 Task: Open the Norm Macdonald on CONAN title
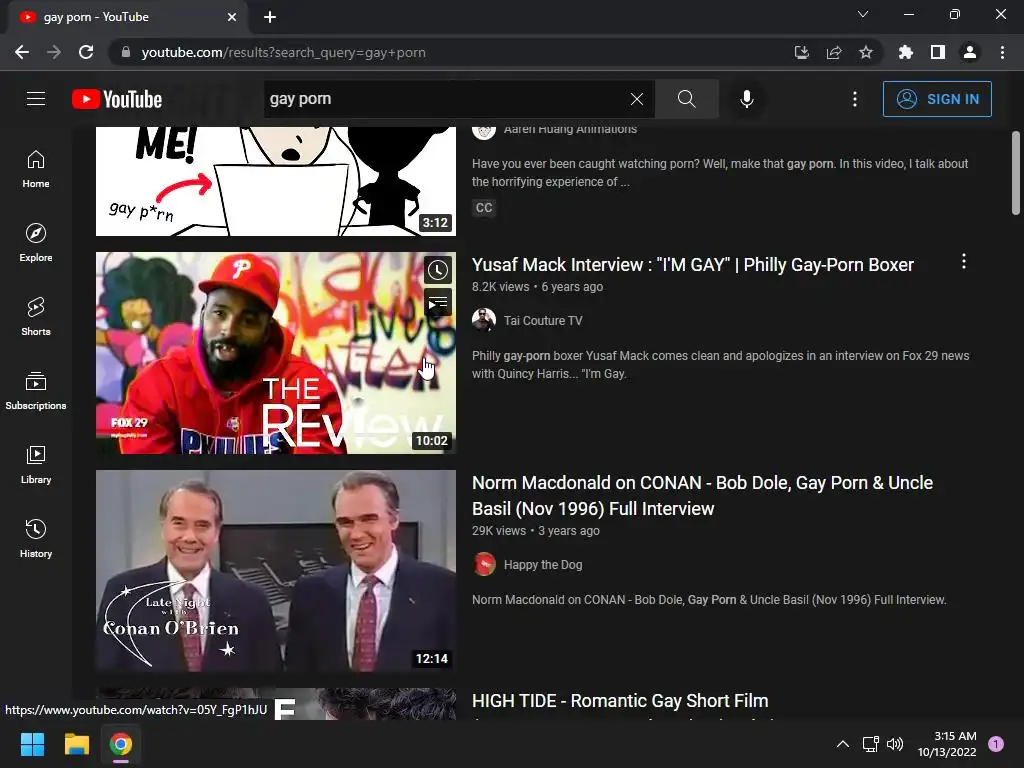(703, 496)
